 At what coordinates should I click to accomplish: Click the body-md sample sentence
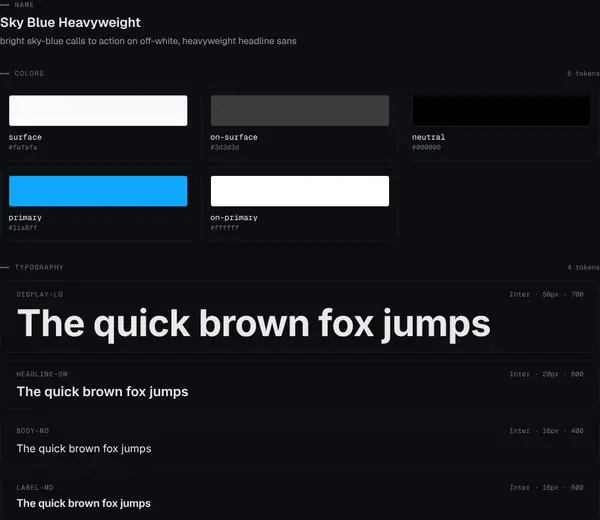pyautogui.click(x=84, y=448)
